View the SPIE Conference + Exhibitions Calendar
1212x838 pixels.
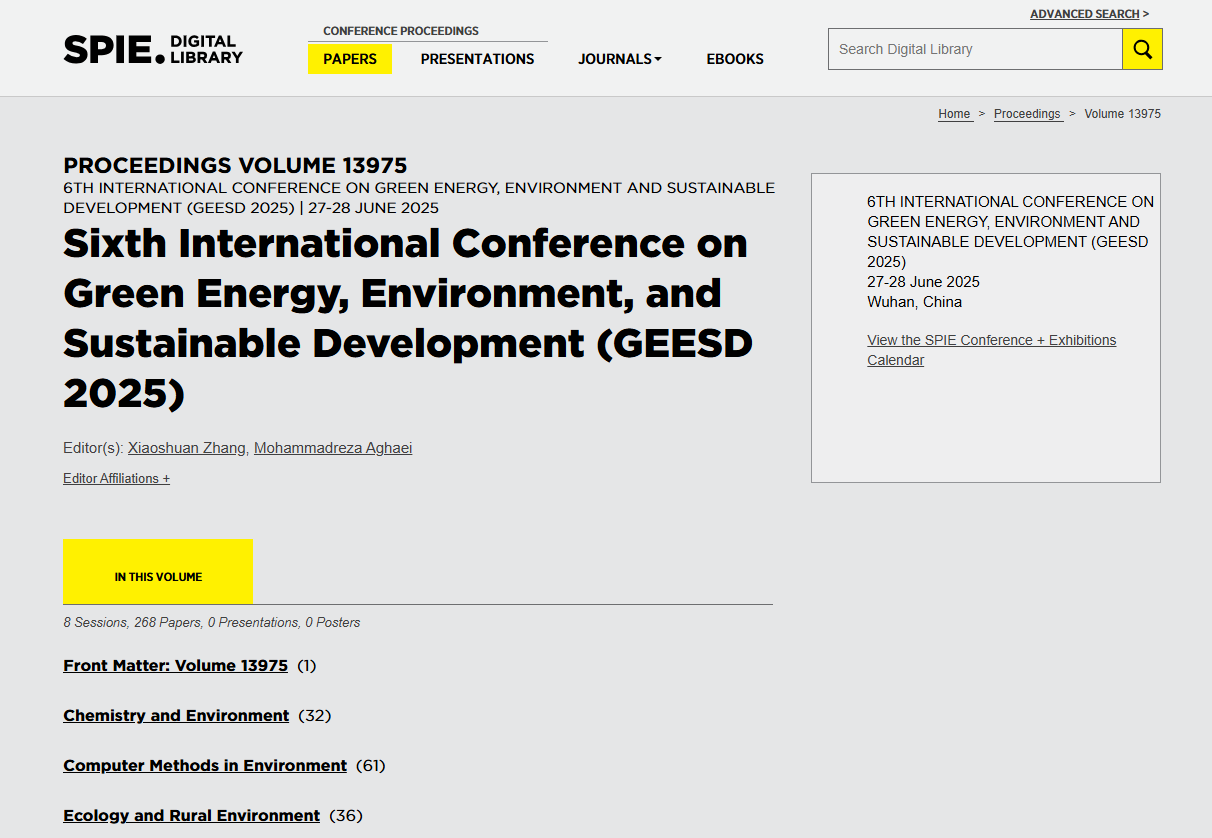[x=991, y=350]
